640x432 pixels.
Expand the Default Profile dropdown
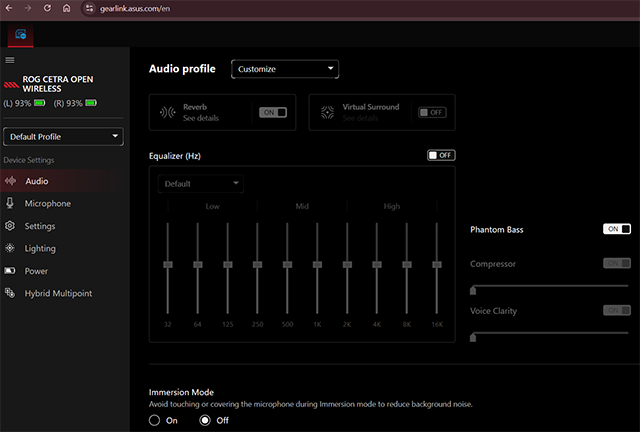click(64, 137)
